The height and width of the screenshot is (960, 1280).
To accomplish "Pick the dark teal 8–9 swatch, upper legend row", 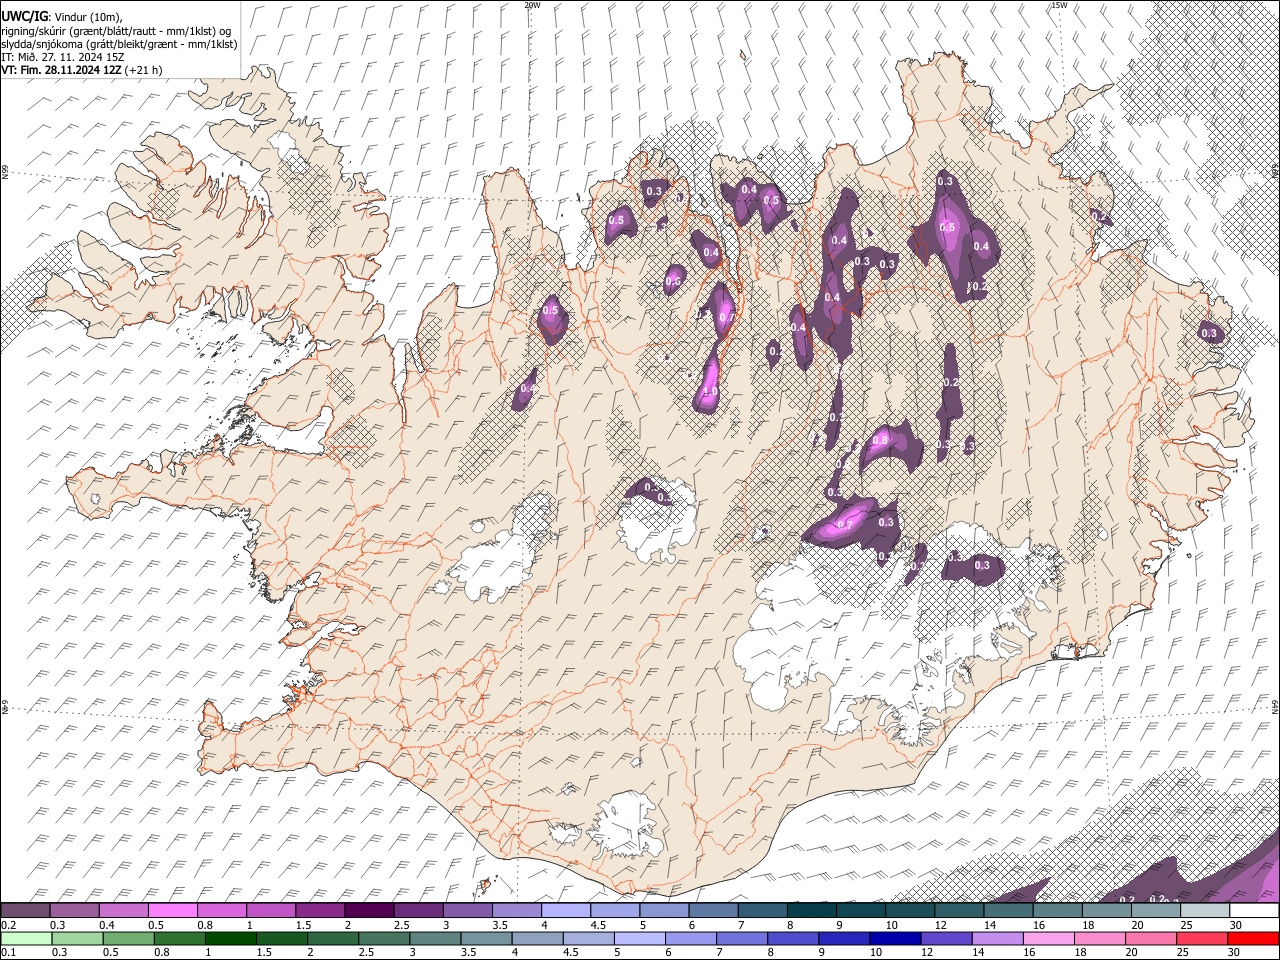I will coord(810,910).
